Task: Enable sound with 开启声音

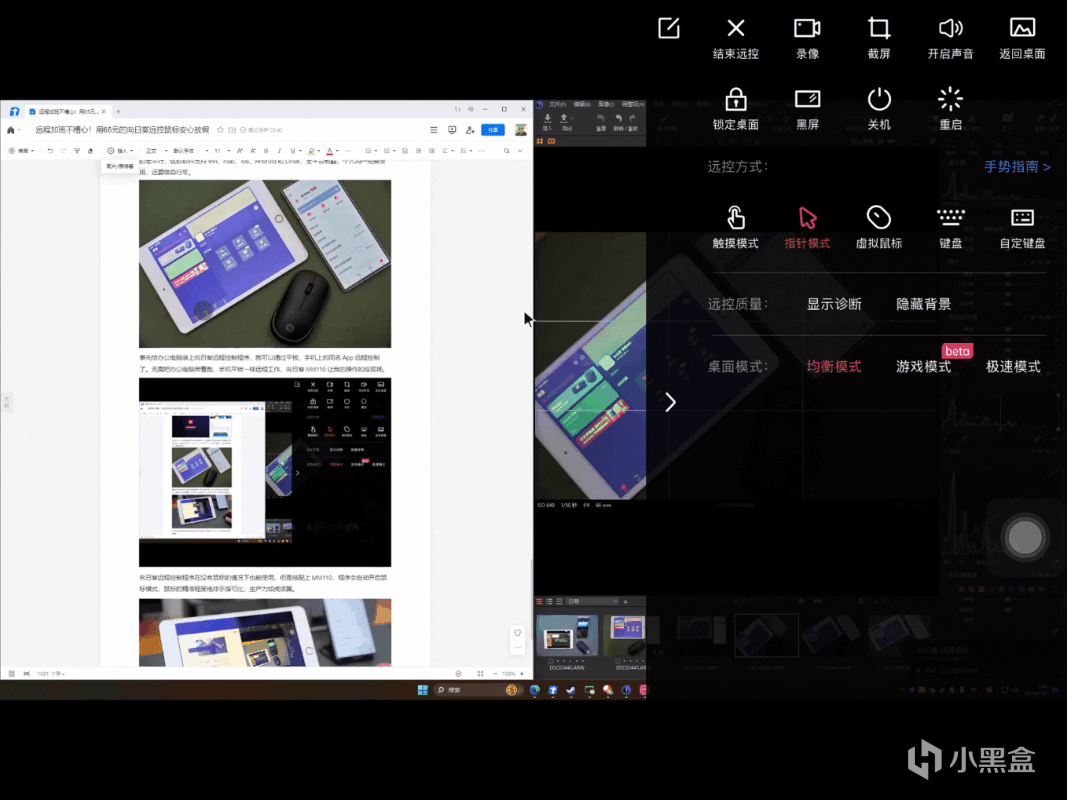Action: click(x=951, y=38)
